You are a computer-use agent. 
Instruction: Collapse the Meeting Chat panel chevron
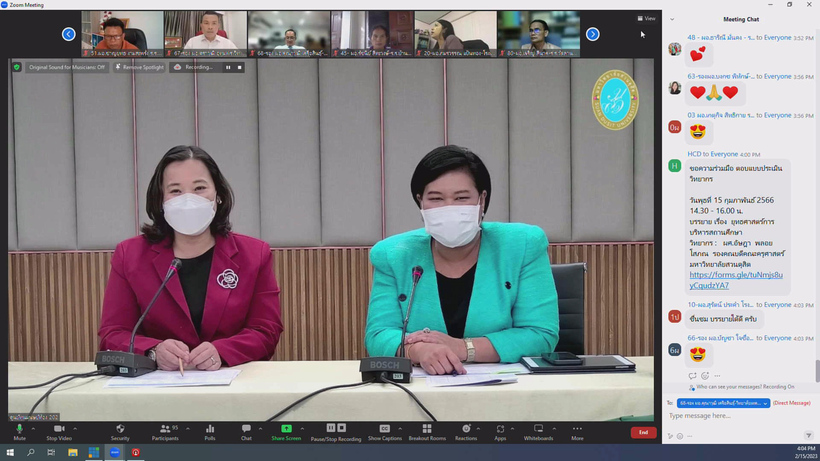click(x=672, y=19)
